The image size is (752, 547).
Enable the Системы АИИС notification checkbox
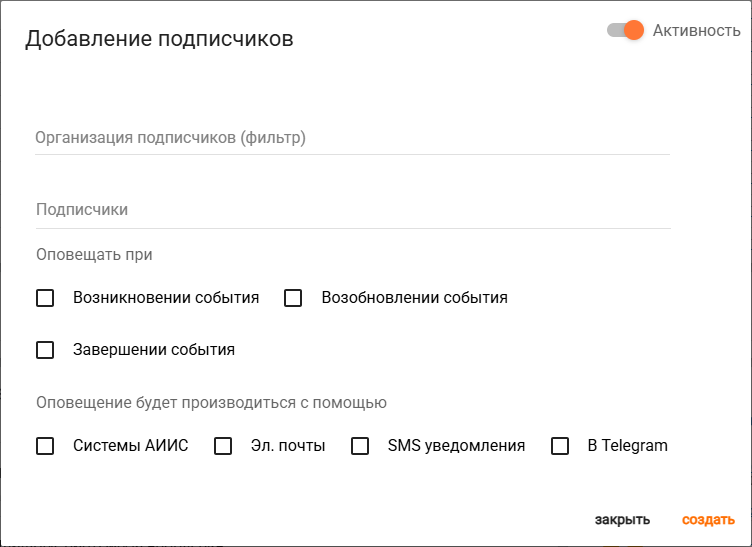click(x=45, y=446)
